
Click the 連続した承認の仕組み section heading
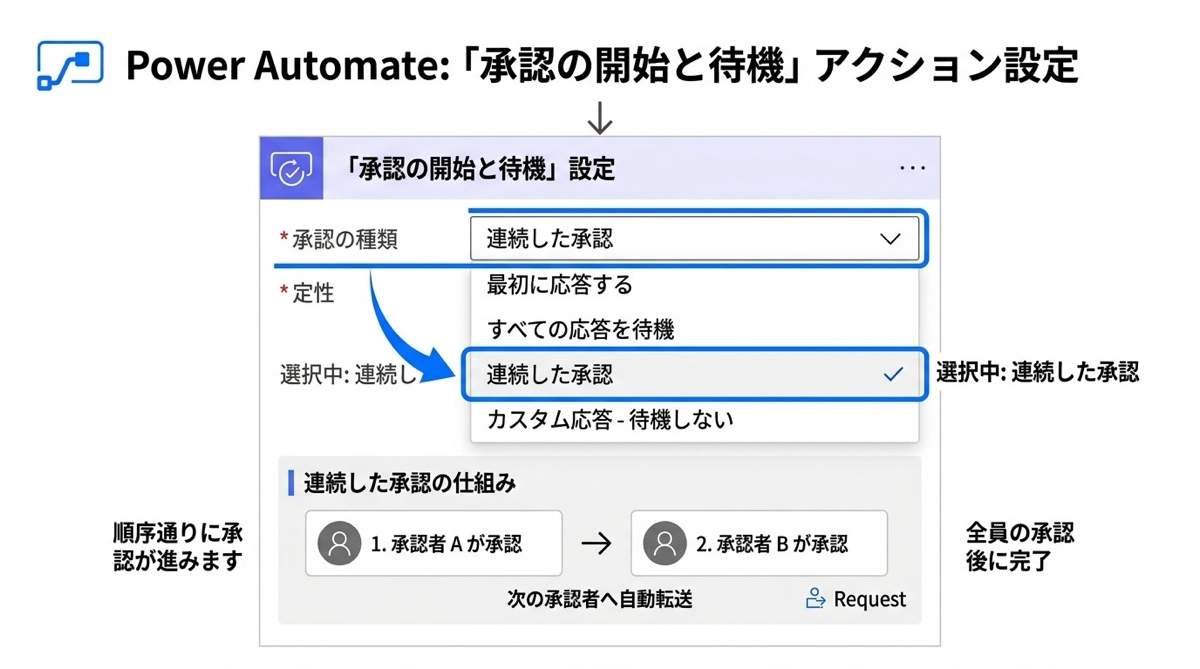tap(410, 484)
